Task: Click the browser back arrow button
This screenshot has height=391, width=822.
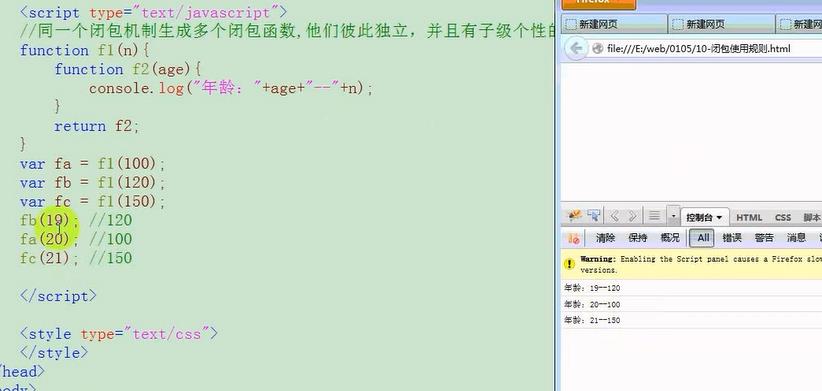Action: pyautogui.click(x=576, y=49)
